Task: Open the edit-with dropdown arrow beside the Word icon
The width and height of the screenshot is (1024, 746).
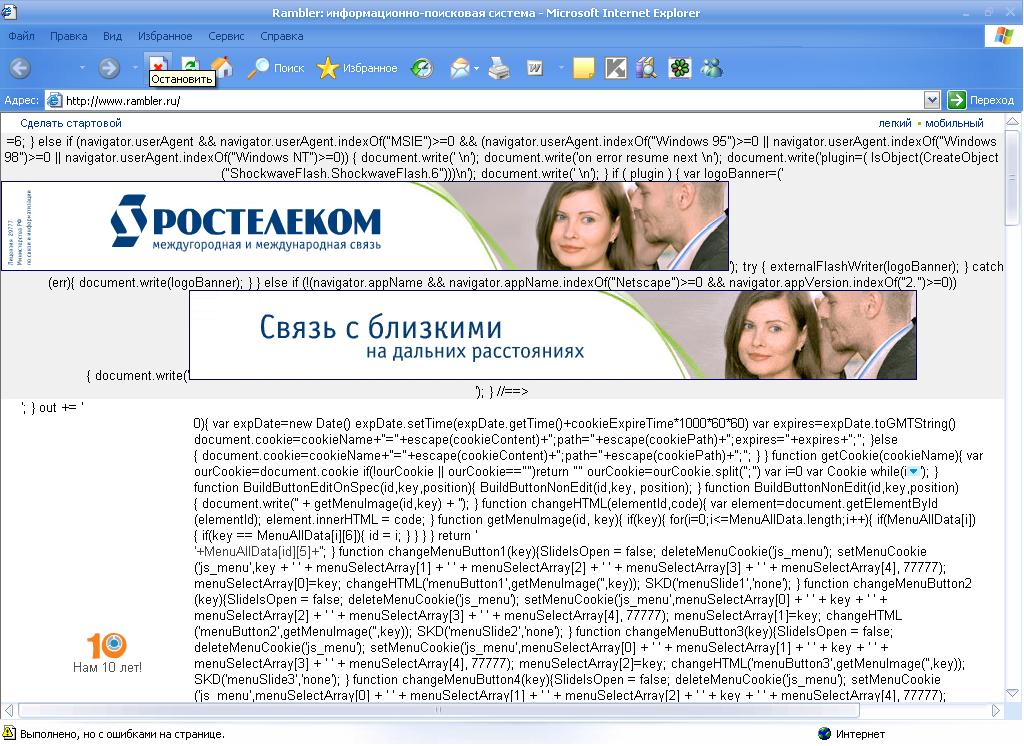Action: coord(561,68)
